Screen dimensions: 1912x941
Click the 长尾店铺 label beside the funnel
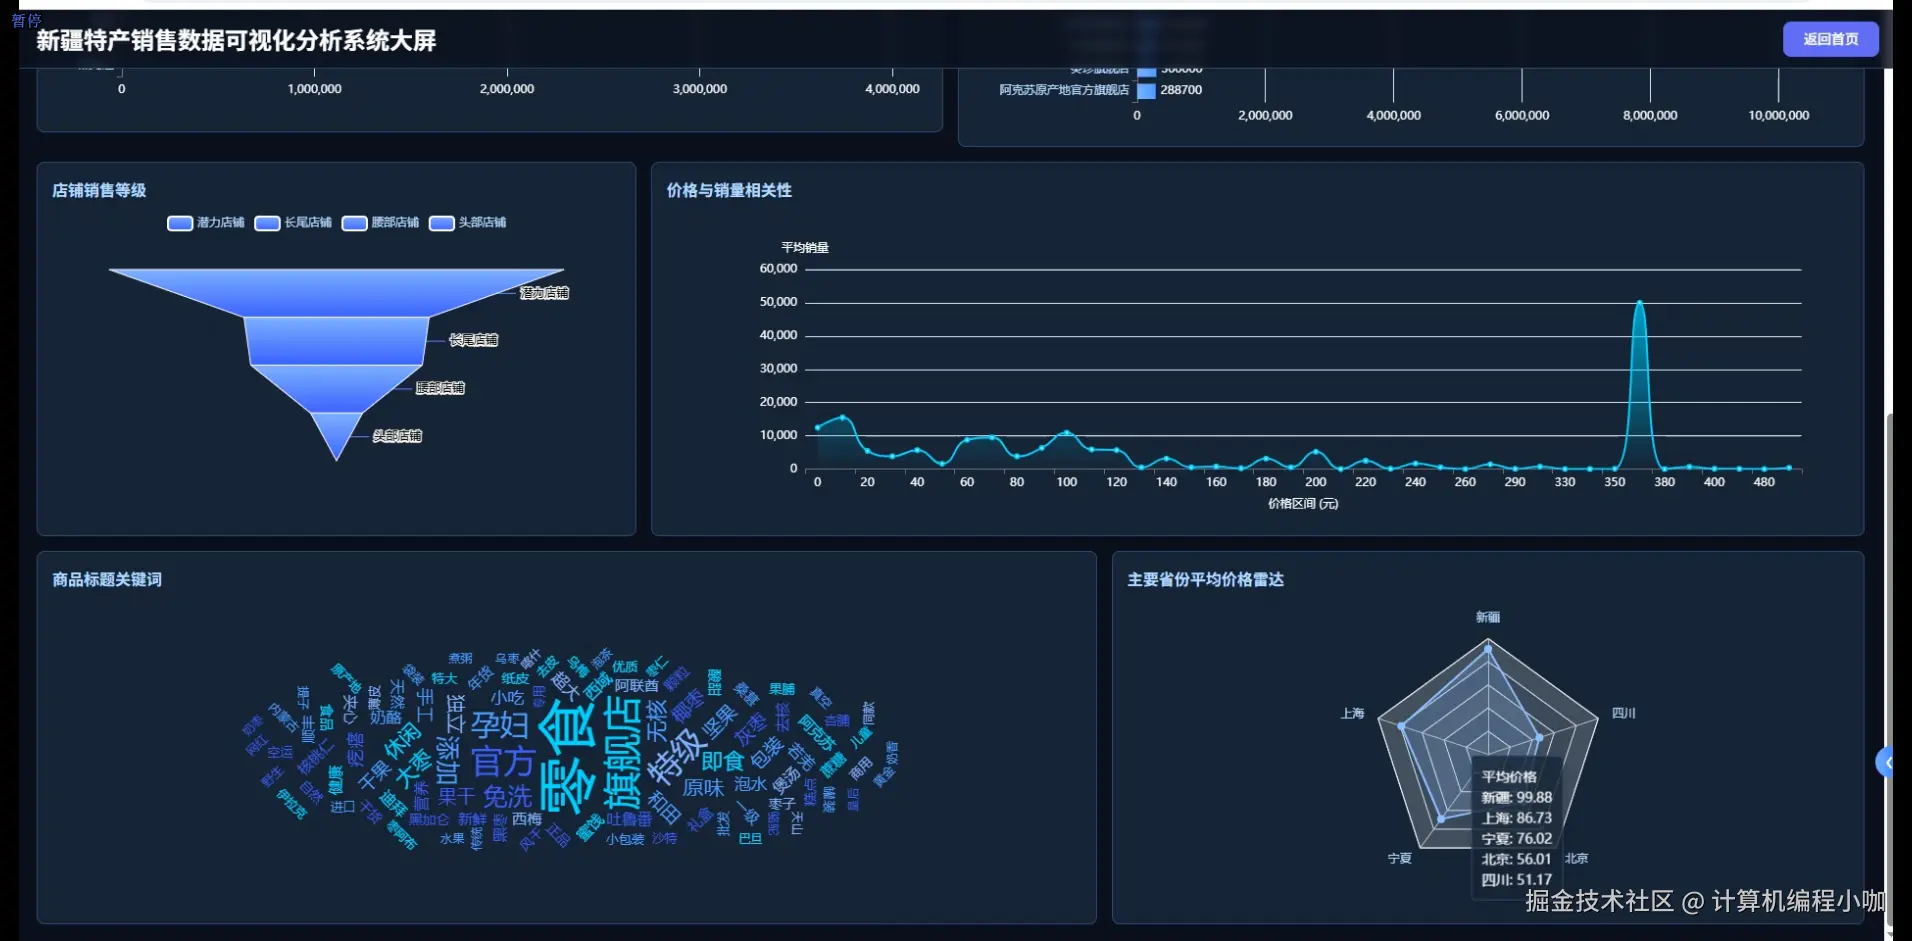[473, 340]
